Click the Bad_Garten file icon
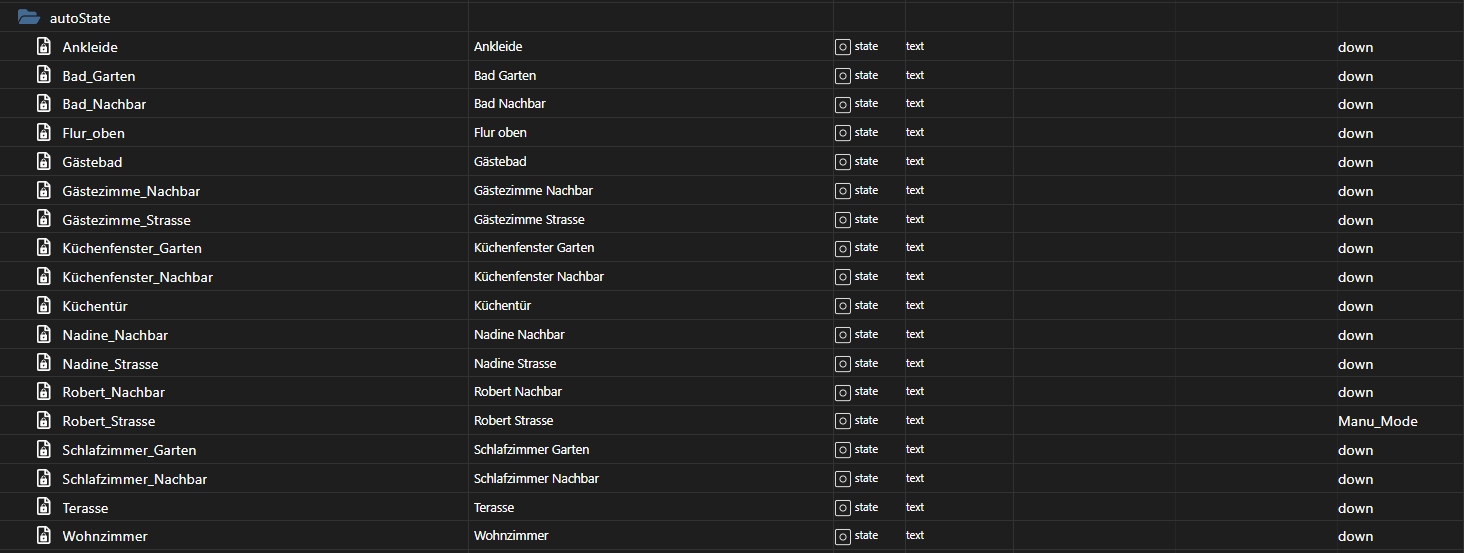Screen dimensions: 1464x553 (43, 75)
